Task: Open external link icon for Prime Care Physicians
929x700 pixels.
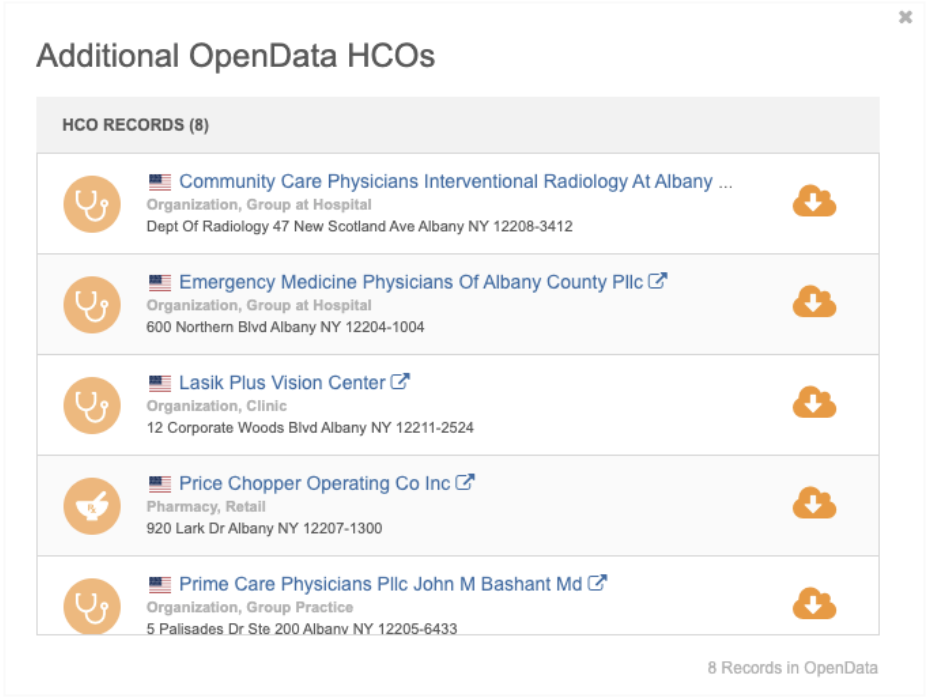Action: click(597, 583)
